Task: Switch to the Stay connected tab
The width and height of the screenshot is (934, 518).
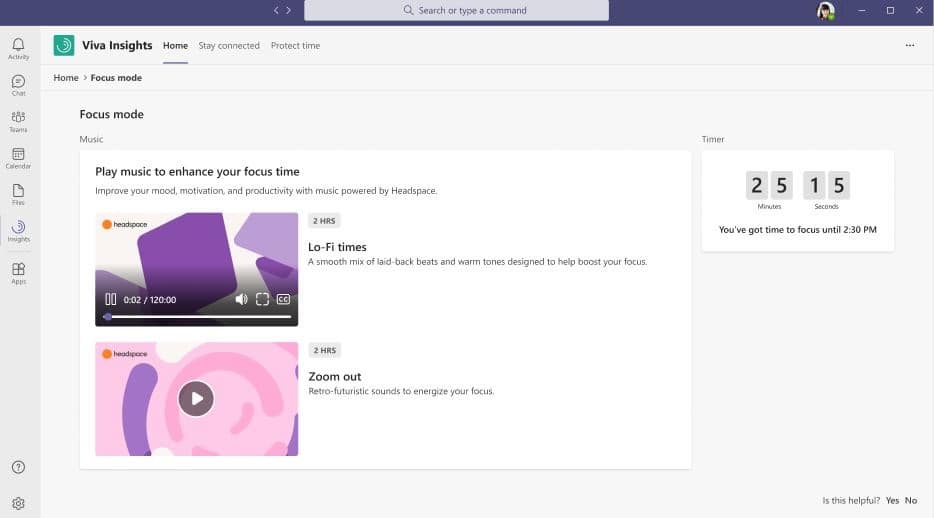Action: [229, 45]
